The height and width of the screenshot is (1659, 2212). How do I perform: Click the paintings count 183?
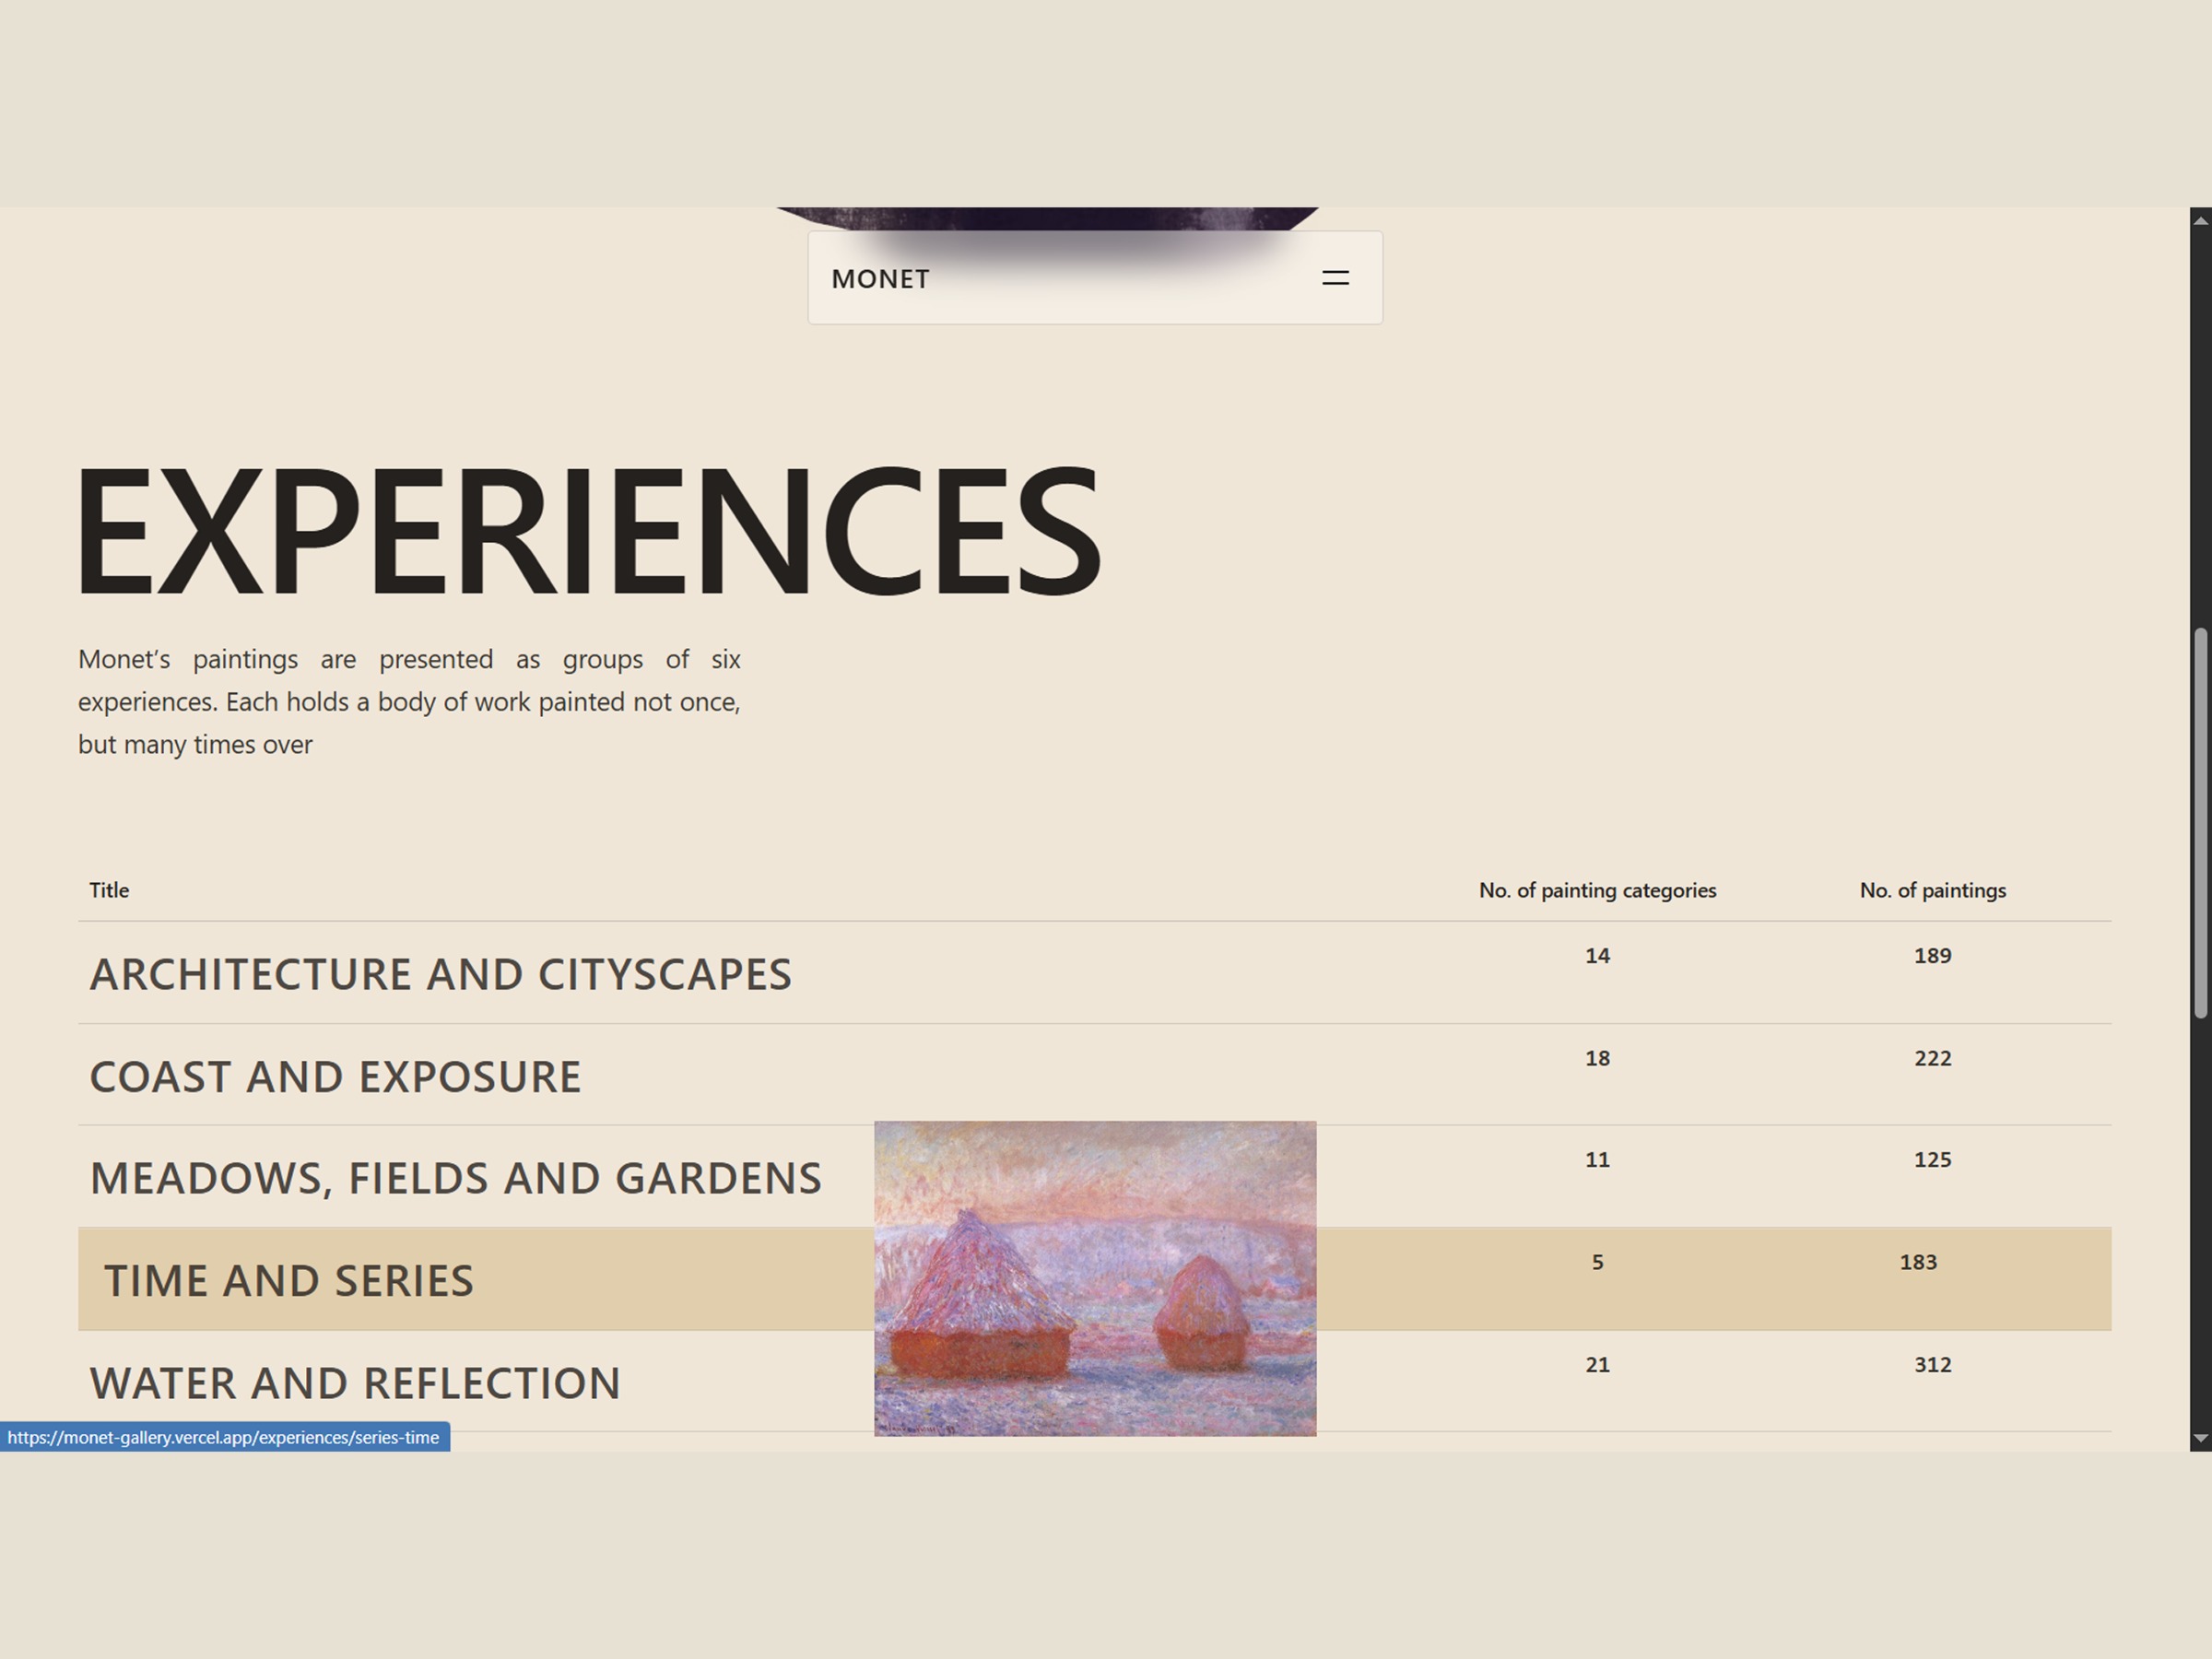1918,1262
